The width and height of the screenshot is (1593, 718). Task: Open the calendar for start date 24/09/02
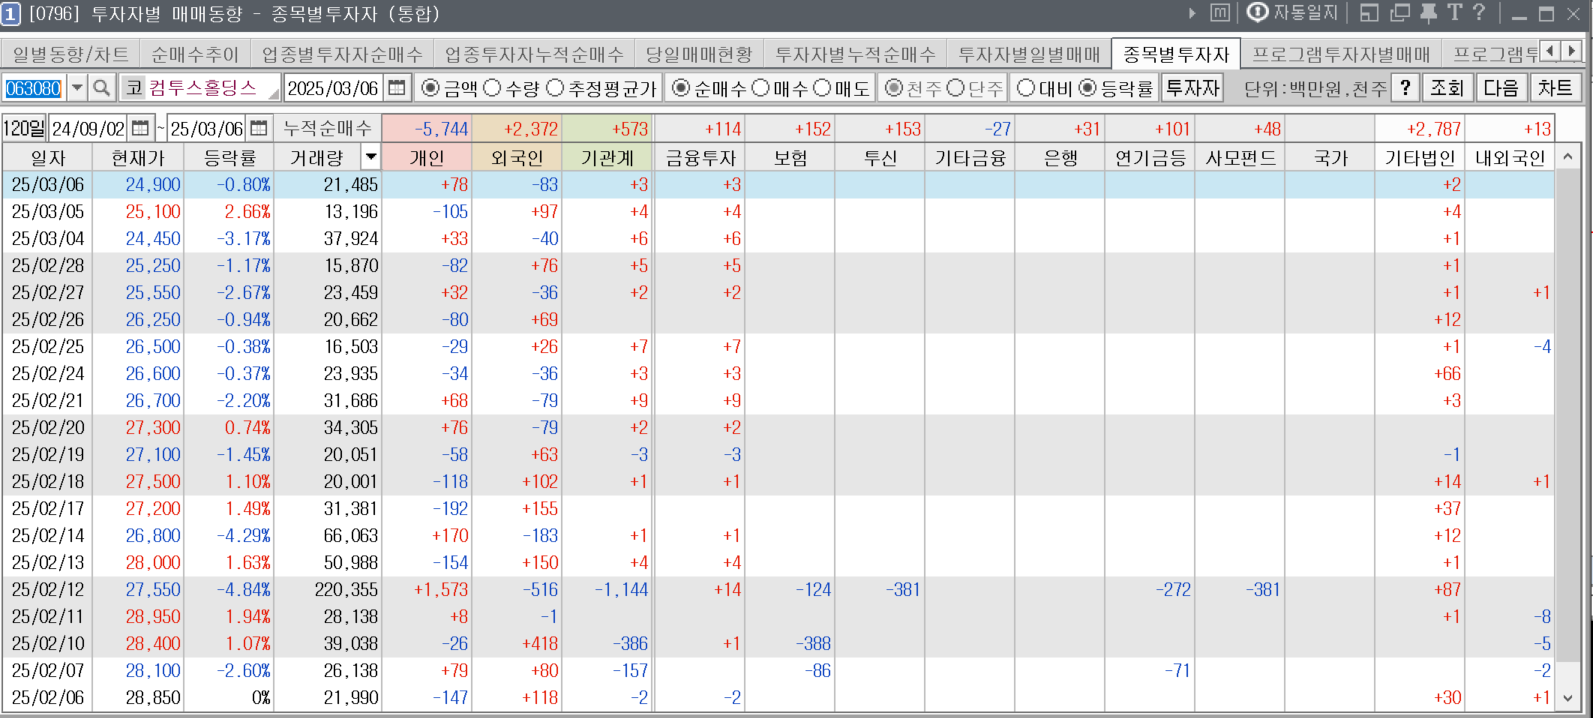point(140,128)
